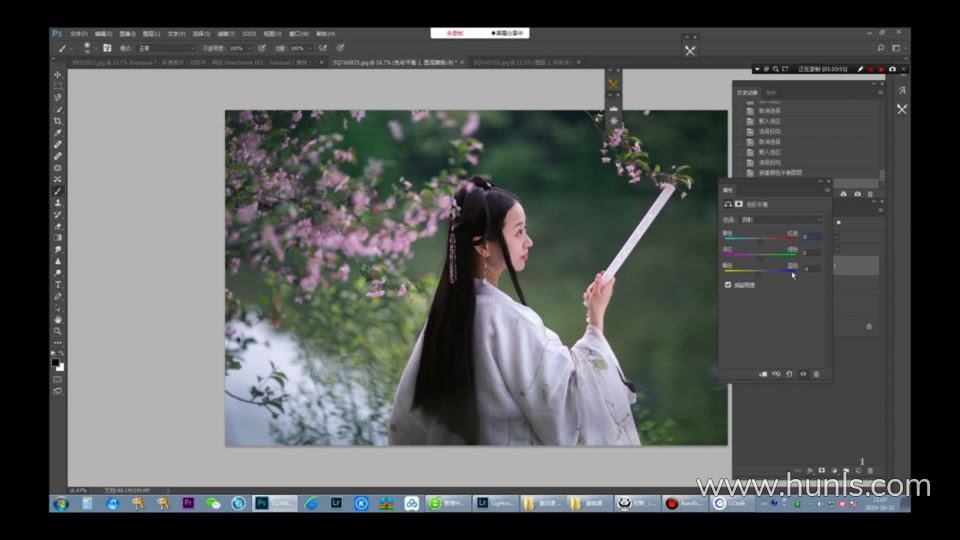Select the Move tool
This screenshot has width=960, height=540.
click(58, 75)
